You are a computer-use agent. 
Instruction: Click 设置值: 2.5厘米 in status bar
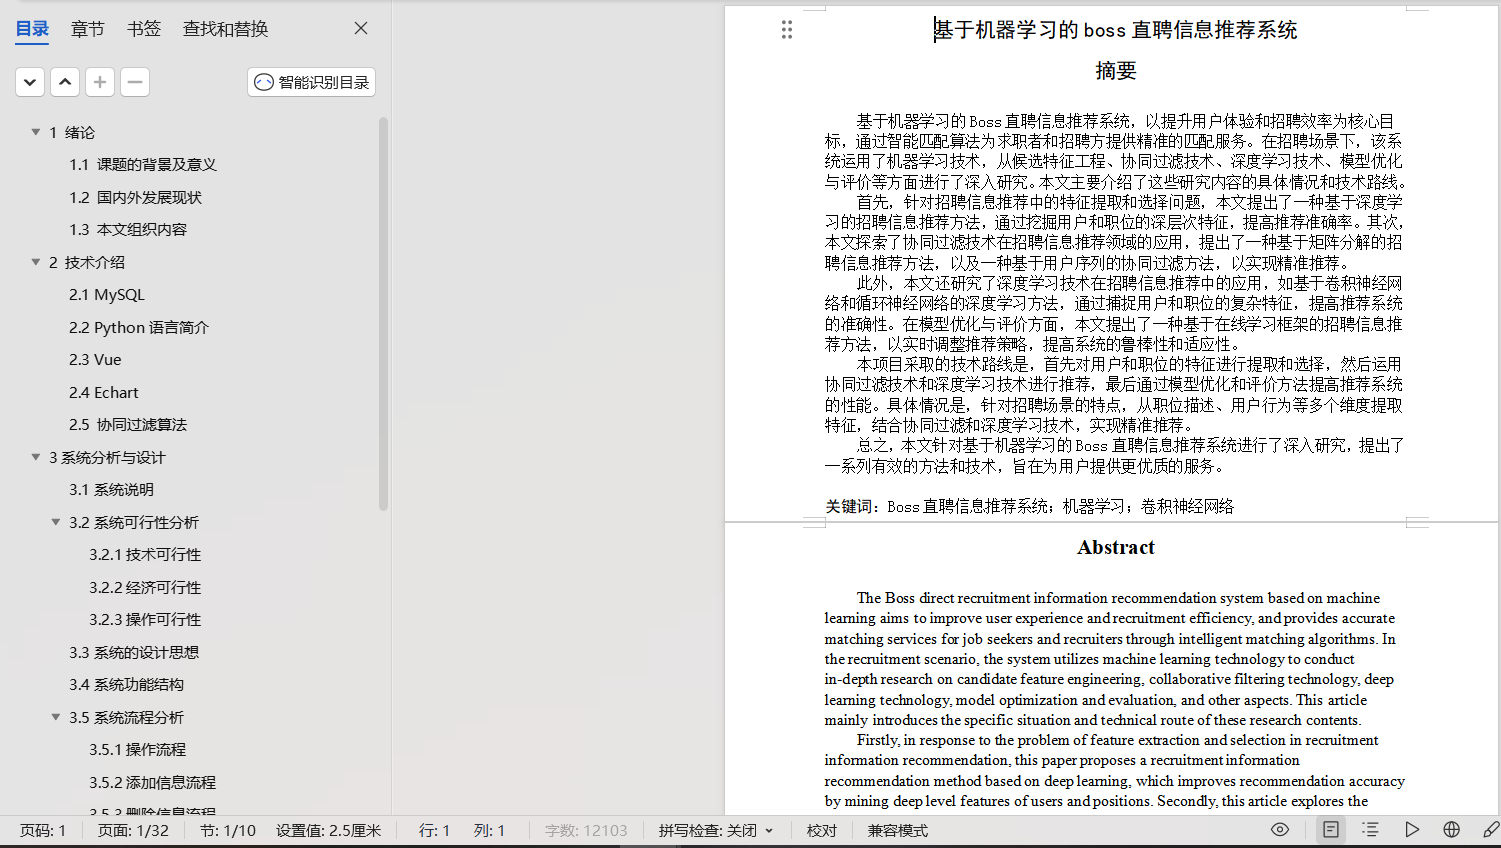point(329,831)
